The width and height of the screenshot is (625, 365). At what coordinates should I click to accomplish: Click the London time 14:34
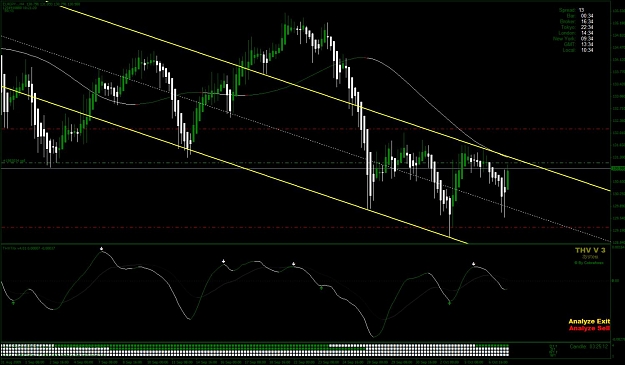point(587,33)
